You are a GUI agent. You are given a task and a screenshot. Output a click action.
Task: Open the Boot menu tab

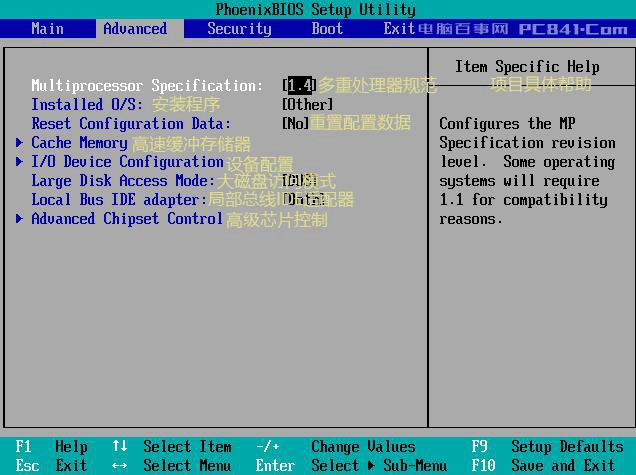tap(327, 28)
